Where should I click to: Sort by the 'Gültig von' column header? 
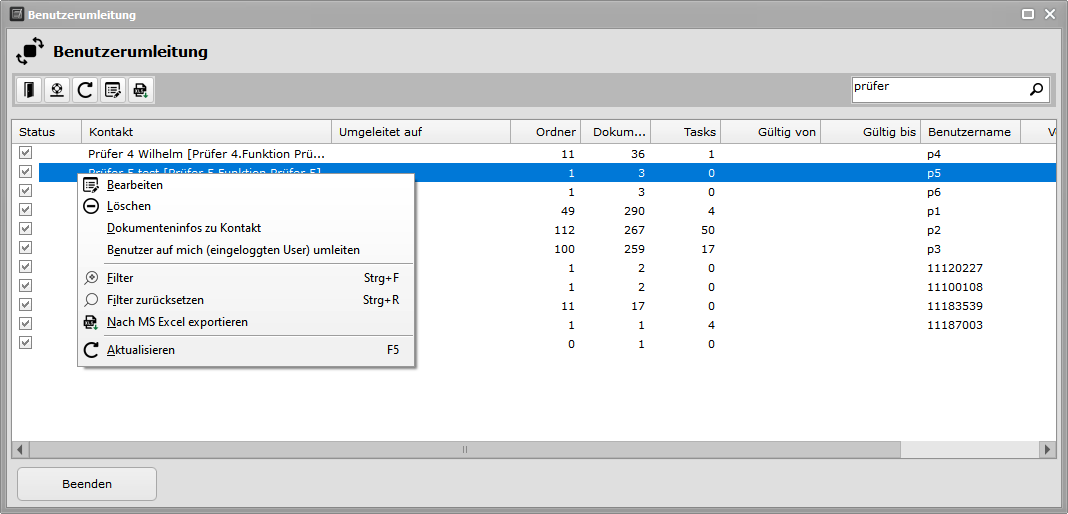pos(770,132)
